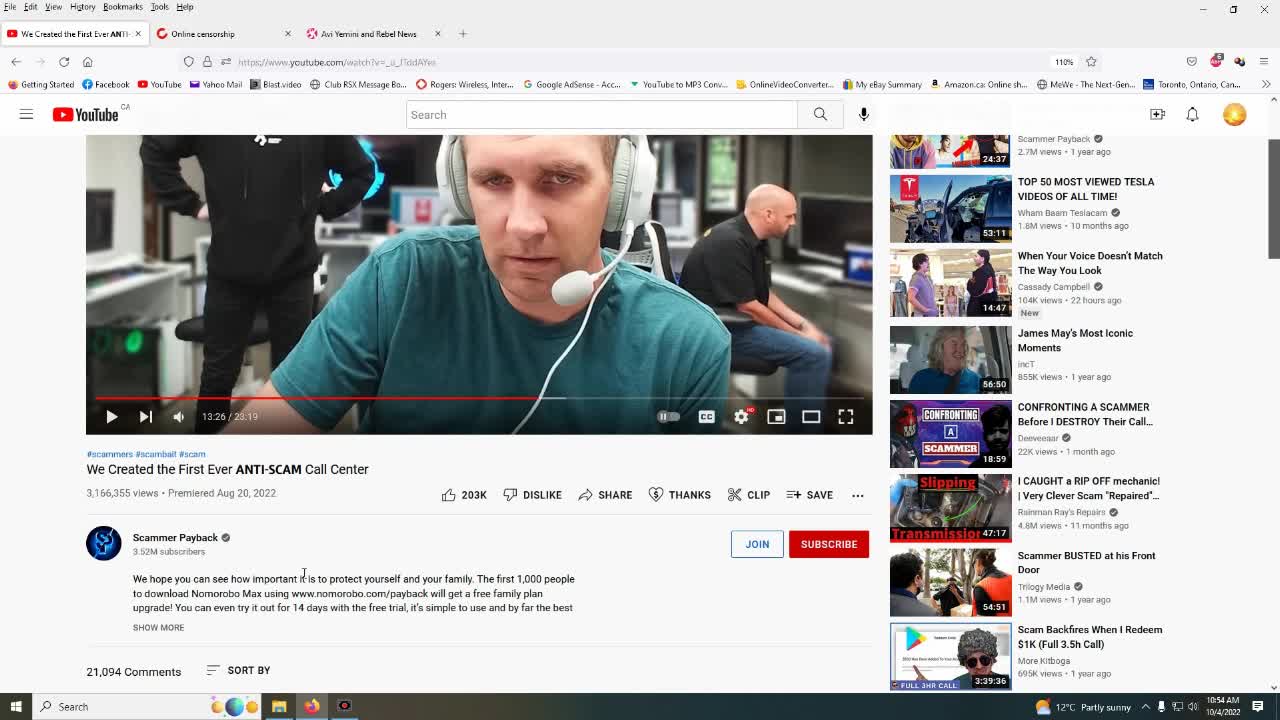This screenshot has height=720, width=1280.
Task: Skip to next video in the player
Action: (146, 417)
